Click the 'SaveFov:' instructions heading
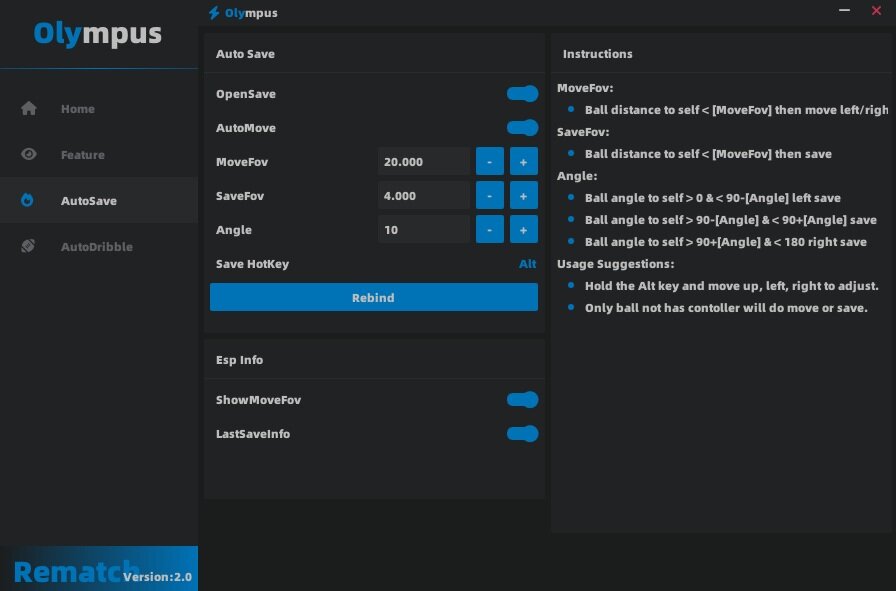This screenshot has height=591, width=896. pyautogui.click(x=583, y=132)
